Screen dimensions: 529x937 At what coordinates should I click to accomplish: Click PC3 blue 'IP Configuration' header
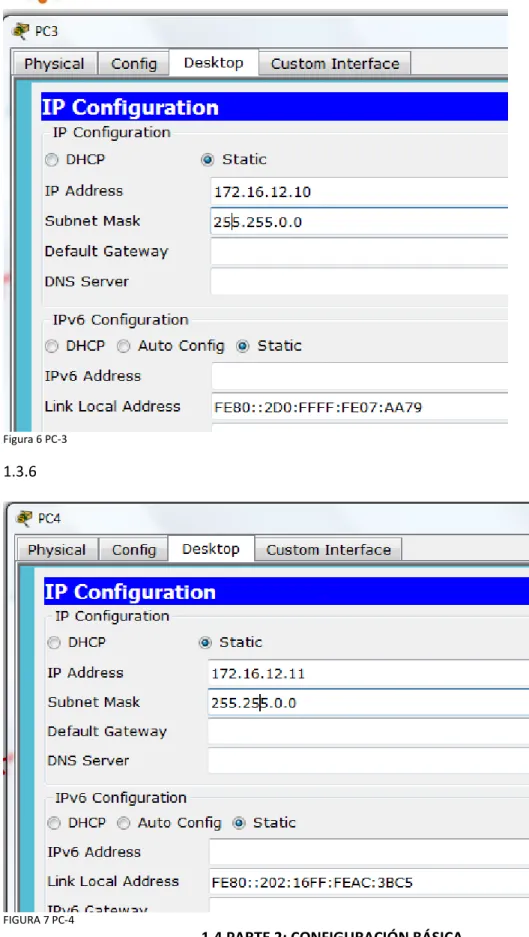[274, 108]
